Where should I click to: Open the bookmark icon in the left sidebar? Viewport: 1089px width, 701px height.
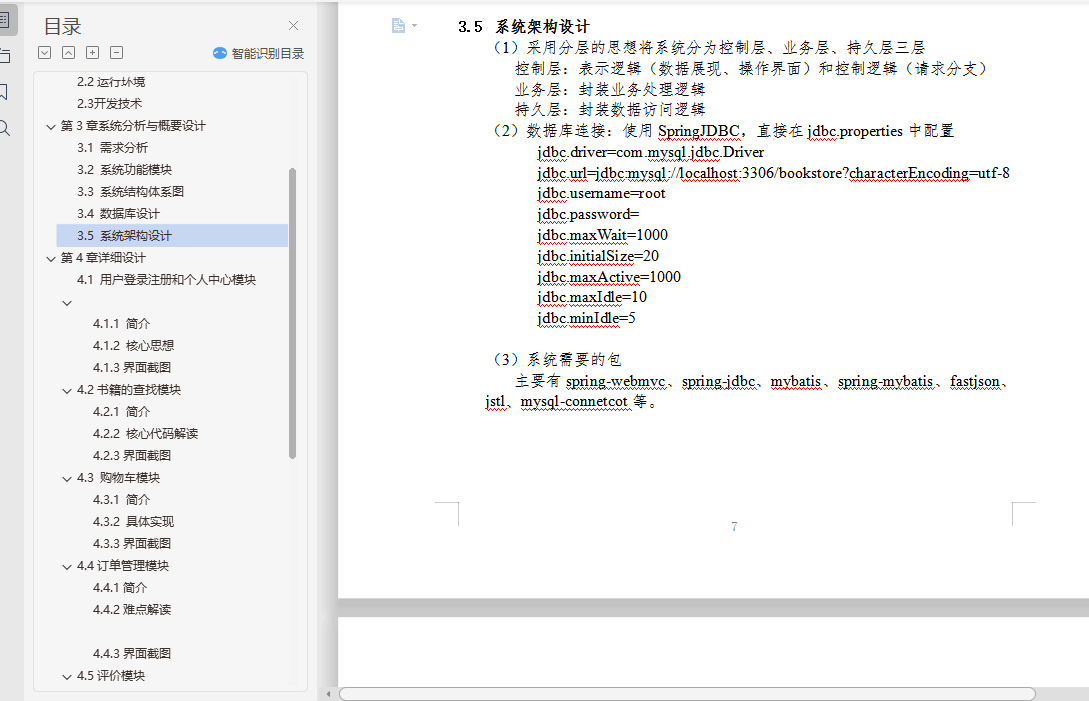pyautogui.click(x=4, y=92)
